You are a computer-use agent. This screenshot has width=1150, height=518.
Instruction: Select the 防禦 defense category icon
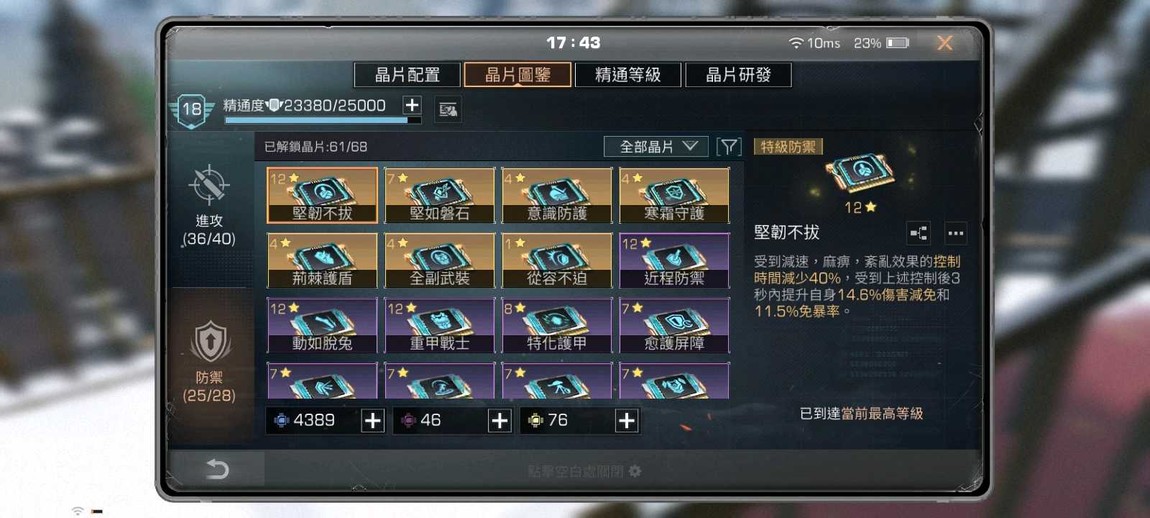click(x=210, y=341)
